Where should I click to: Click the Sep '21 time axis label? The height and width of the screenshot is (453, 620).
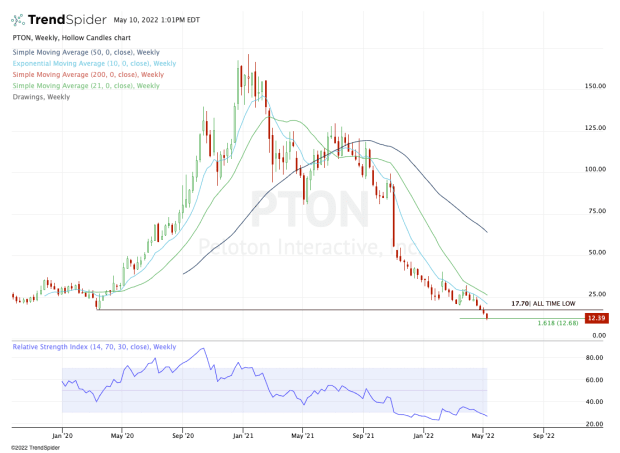click(x=363, y=436)
